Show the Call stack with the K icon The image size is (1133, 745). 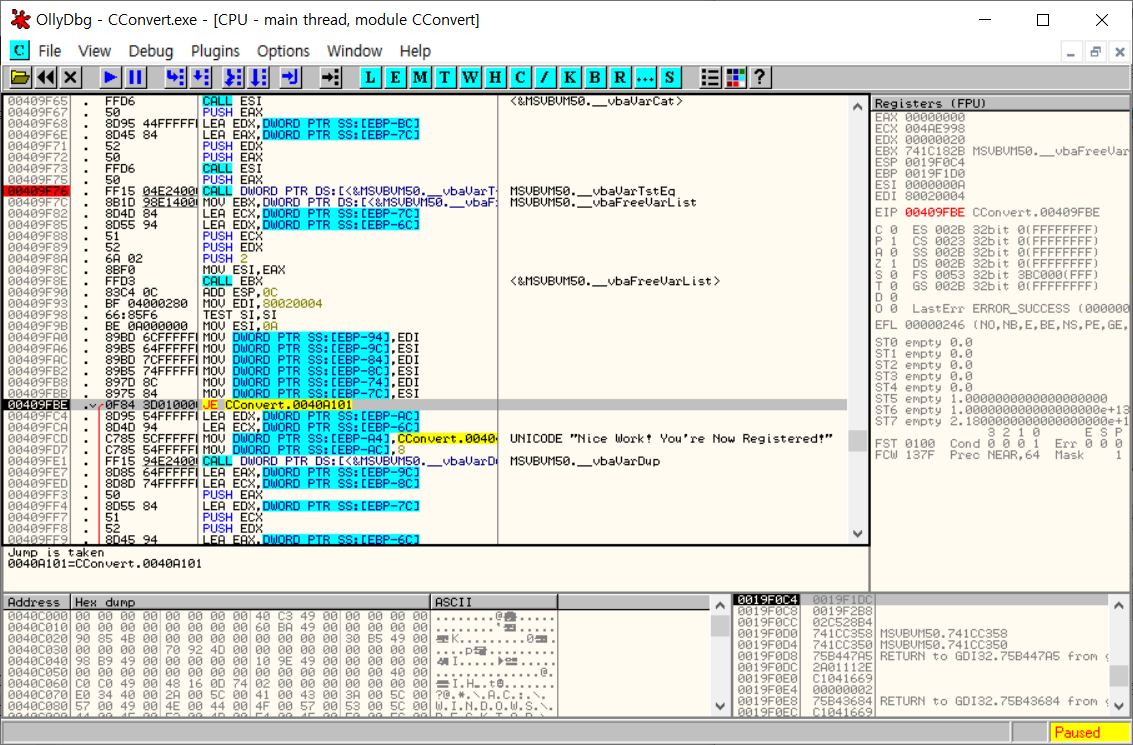tap(570, 77)
